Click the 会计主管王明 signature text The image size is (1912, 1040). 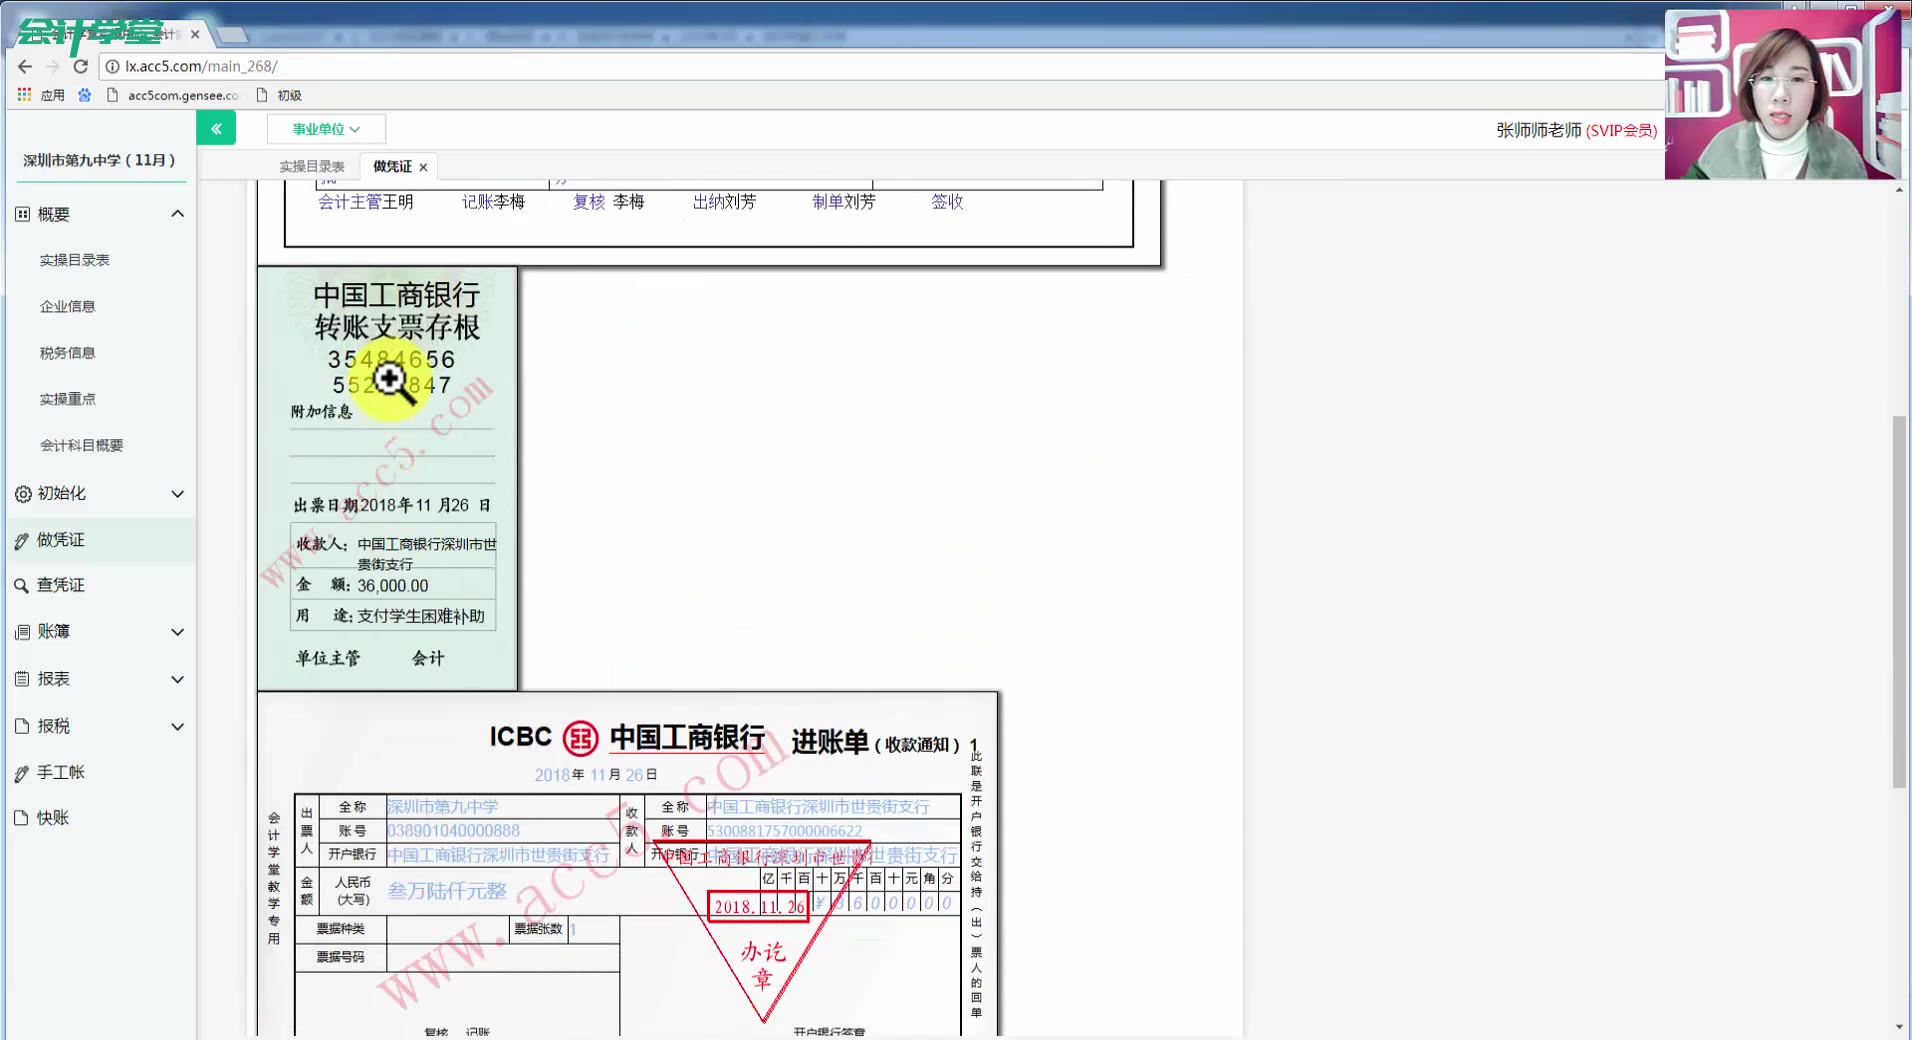pos(365,202)
